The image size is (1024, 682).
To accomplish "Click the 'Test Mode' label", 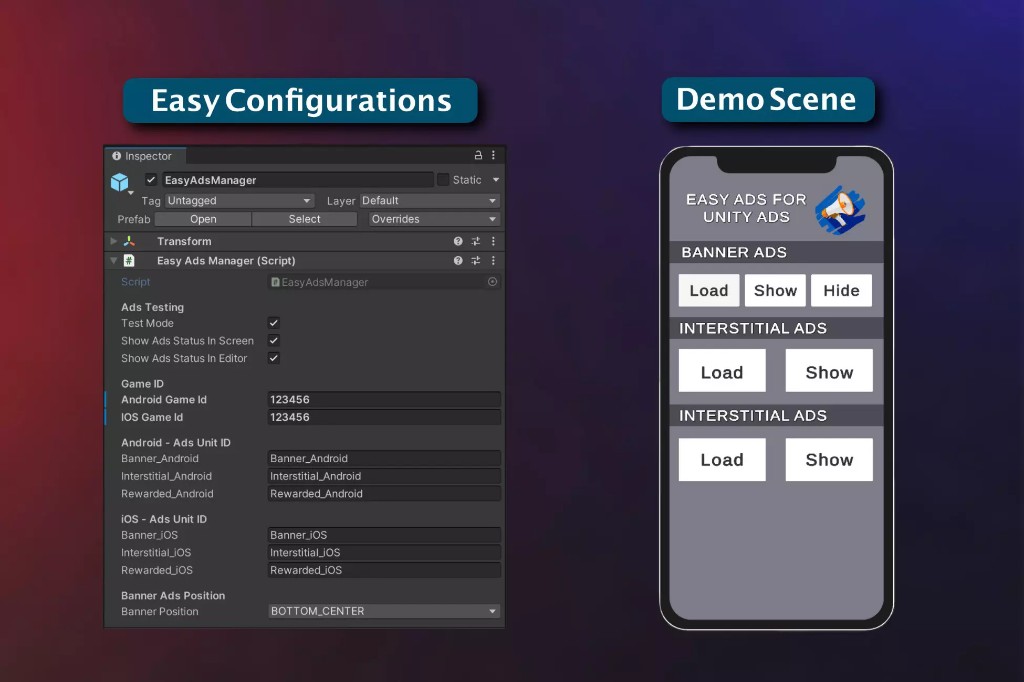I will click(x=148, y=323).
